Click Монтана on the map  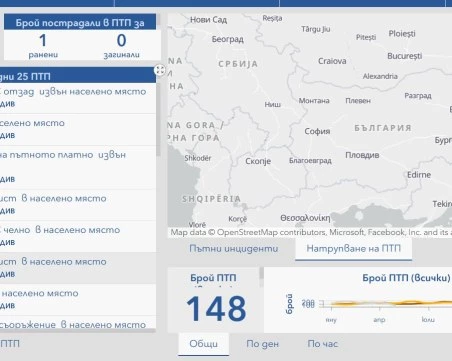(x=314, y=101)
